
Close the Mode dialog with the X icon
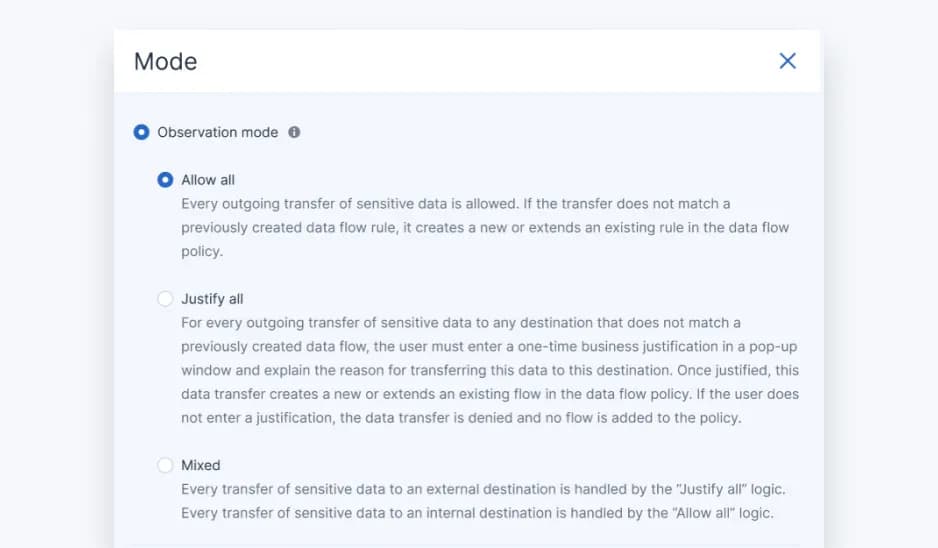point(787,61)
